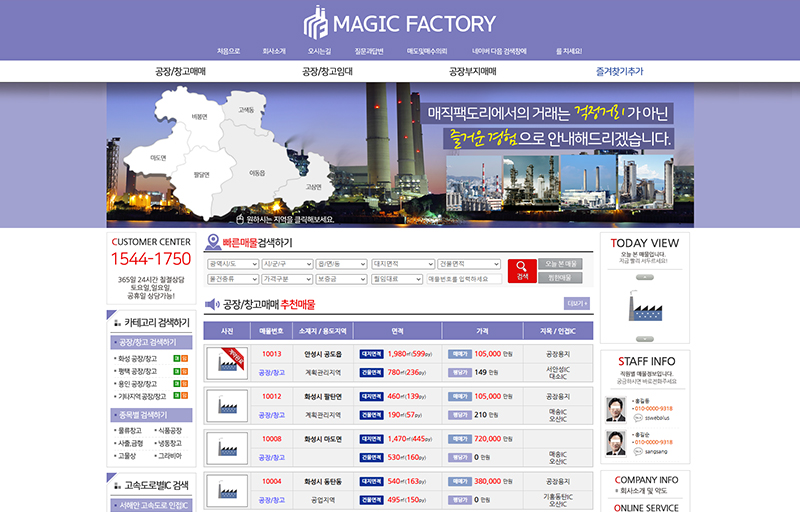
Task: Select 물류창고 category link
Action: coord(130,430)
